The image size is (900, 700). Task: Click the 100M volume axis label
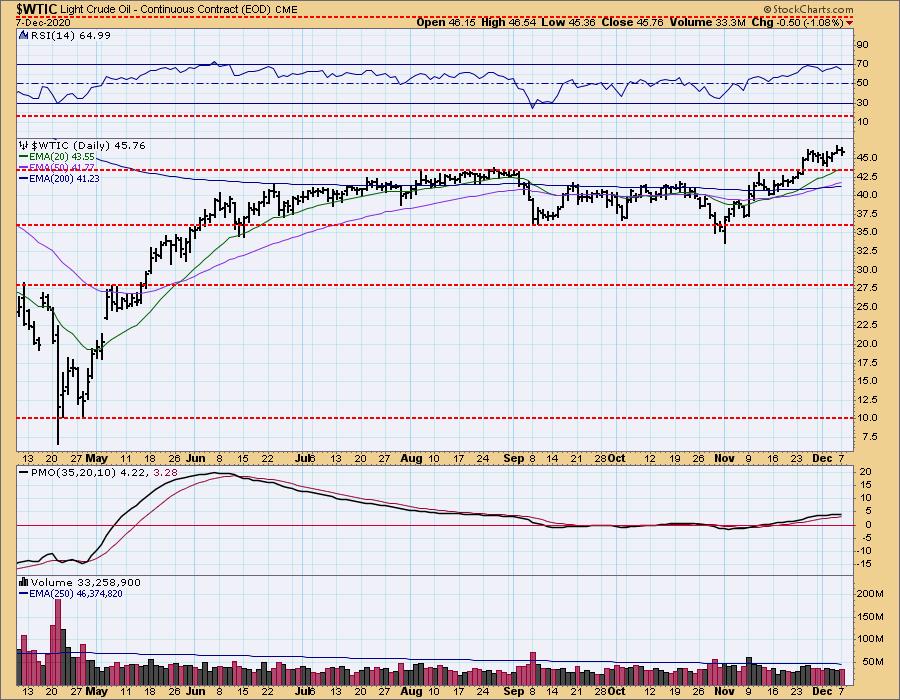[x=870, y=639]
